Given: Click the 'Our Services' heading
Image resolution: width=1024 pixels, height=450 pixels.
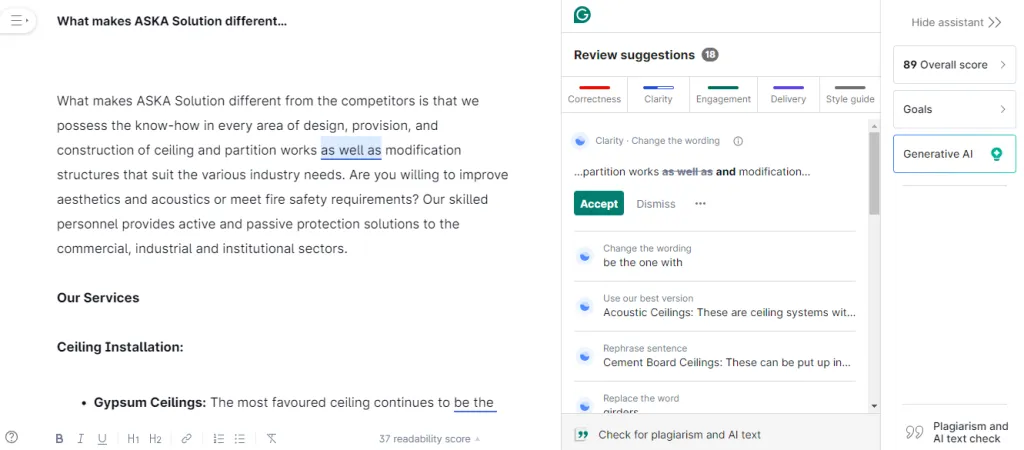Looking at the screenshot, I should click(98, 298).
